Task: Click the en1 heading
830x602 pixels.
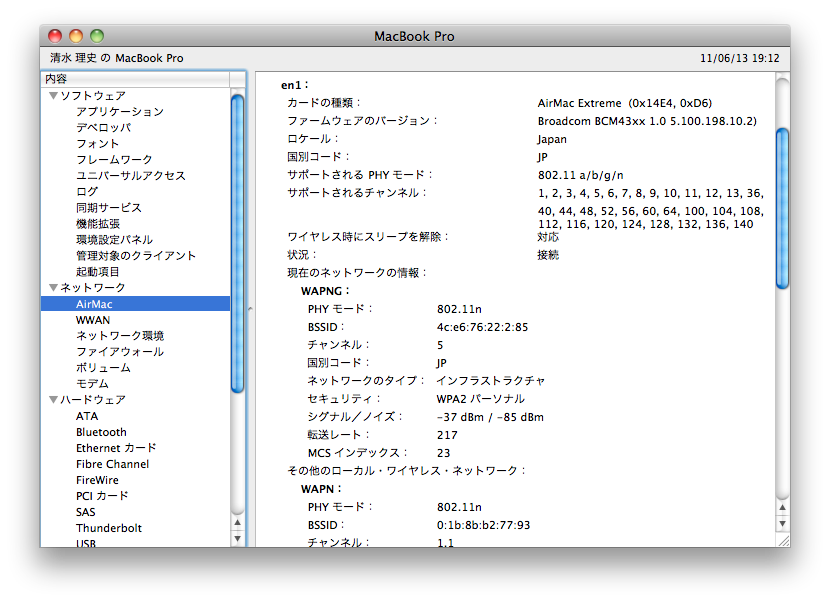Action: 295,85
